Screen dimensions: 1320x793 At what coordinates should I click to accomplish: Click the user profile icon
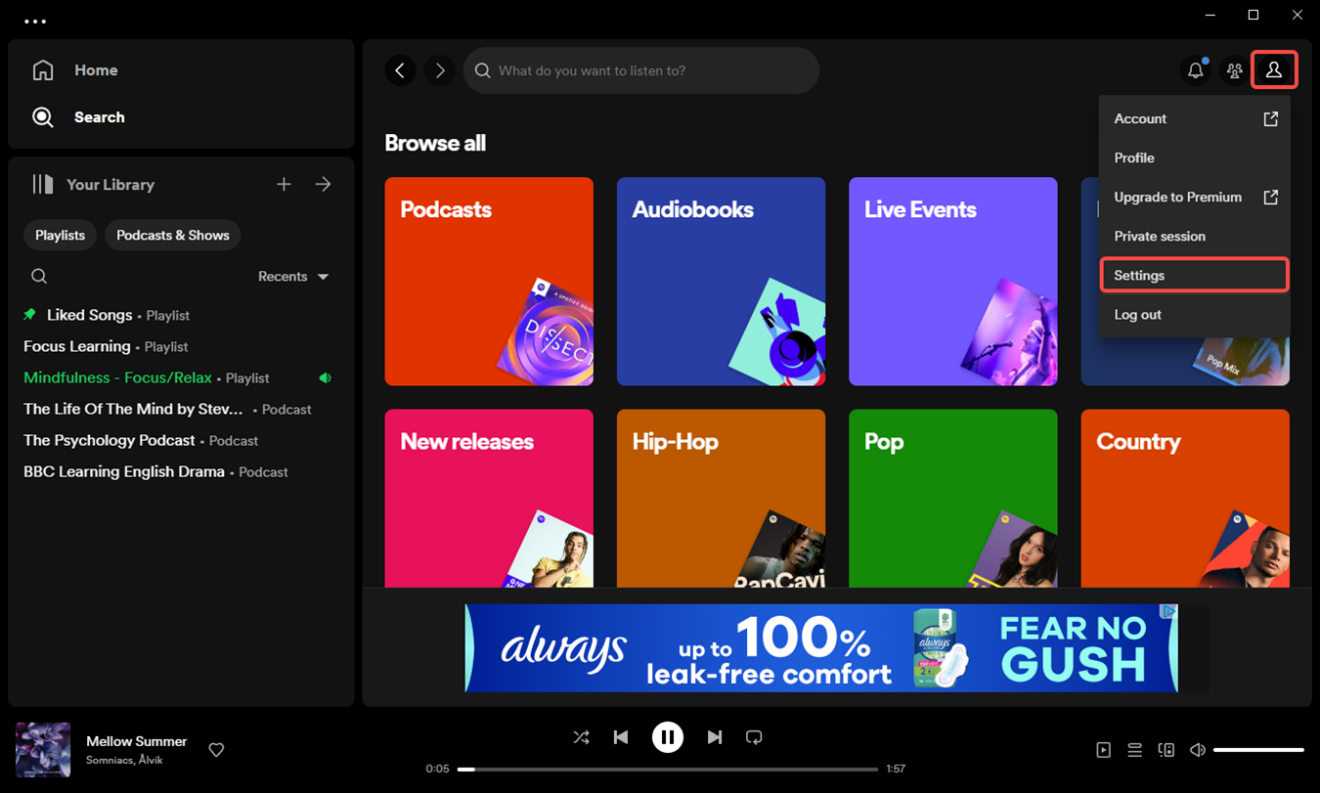pyautogui.click(x=1274, y=70)
